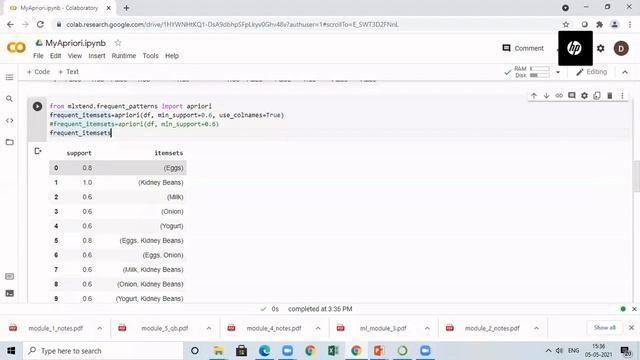Open the Edit menu
640x360 pixels.
[56, 56]
